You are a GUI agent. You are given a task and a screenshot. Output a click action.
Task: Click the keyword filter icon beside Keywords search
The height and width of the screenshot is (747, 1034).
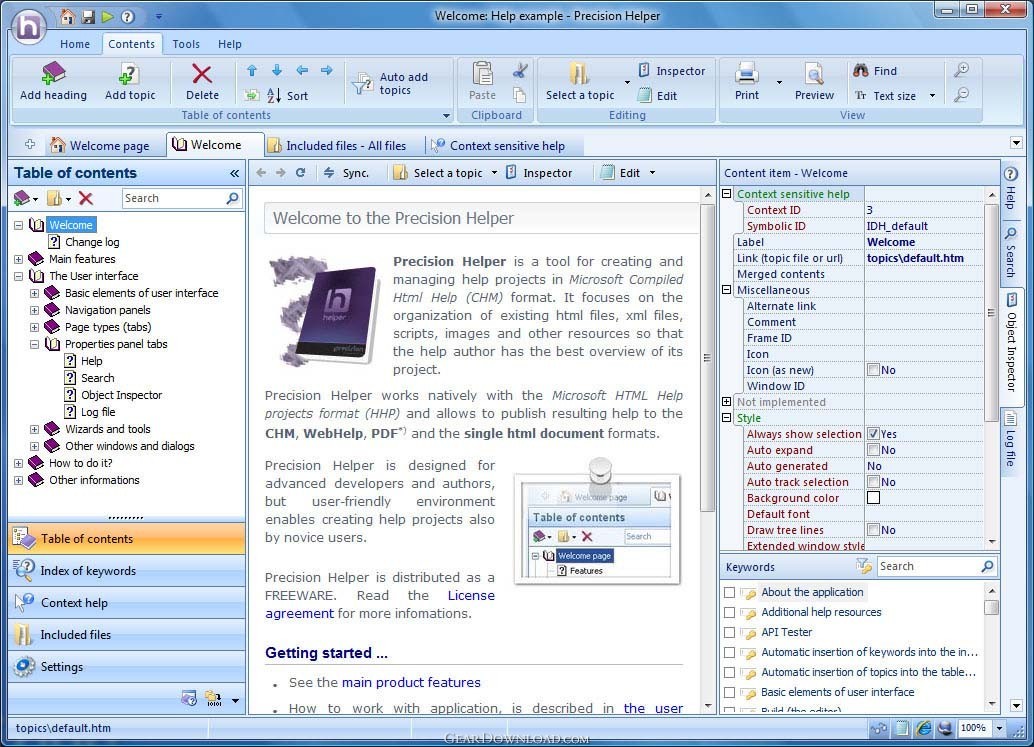[863, 566]
